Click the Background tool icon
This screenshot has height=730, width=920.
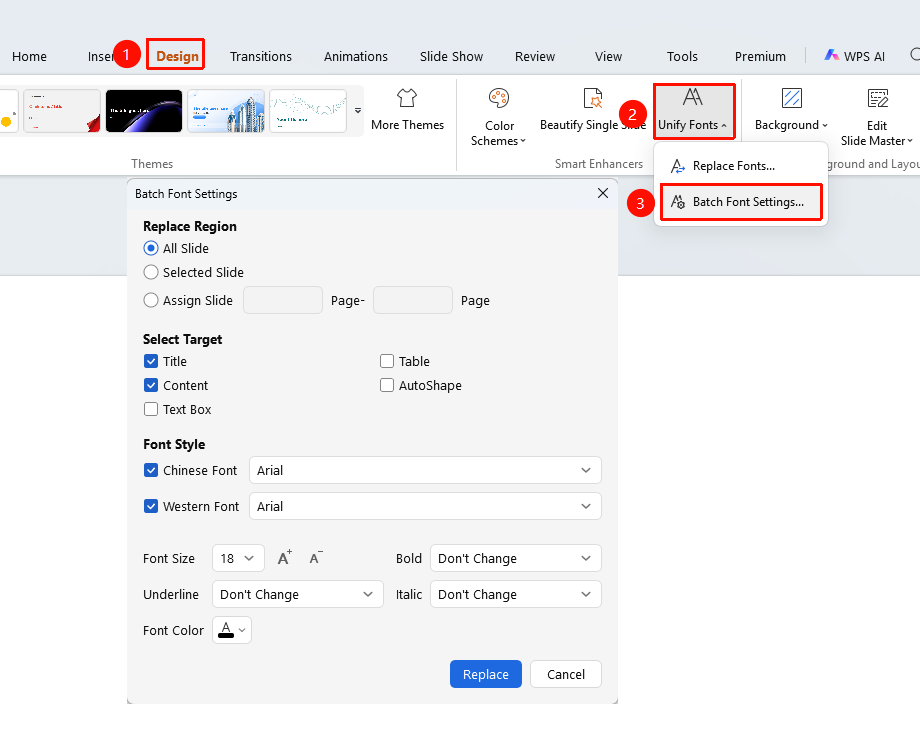[792, 98]
